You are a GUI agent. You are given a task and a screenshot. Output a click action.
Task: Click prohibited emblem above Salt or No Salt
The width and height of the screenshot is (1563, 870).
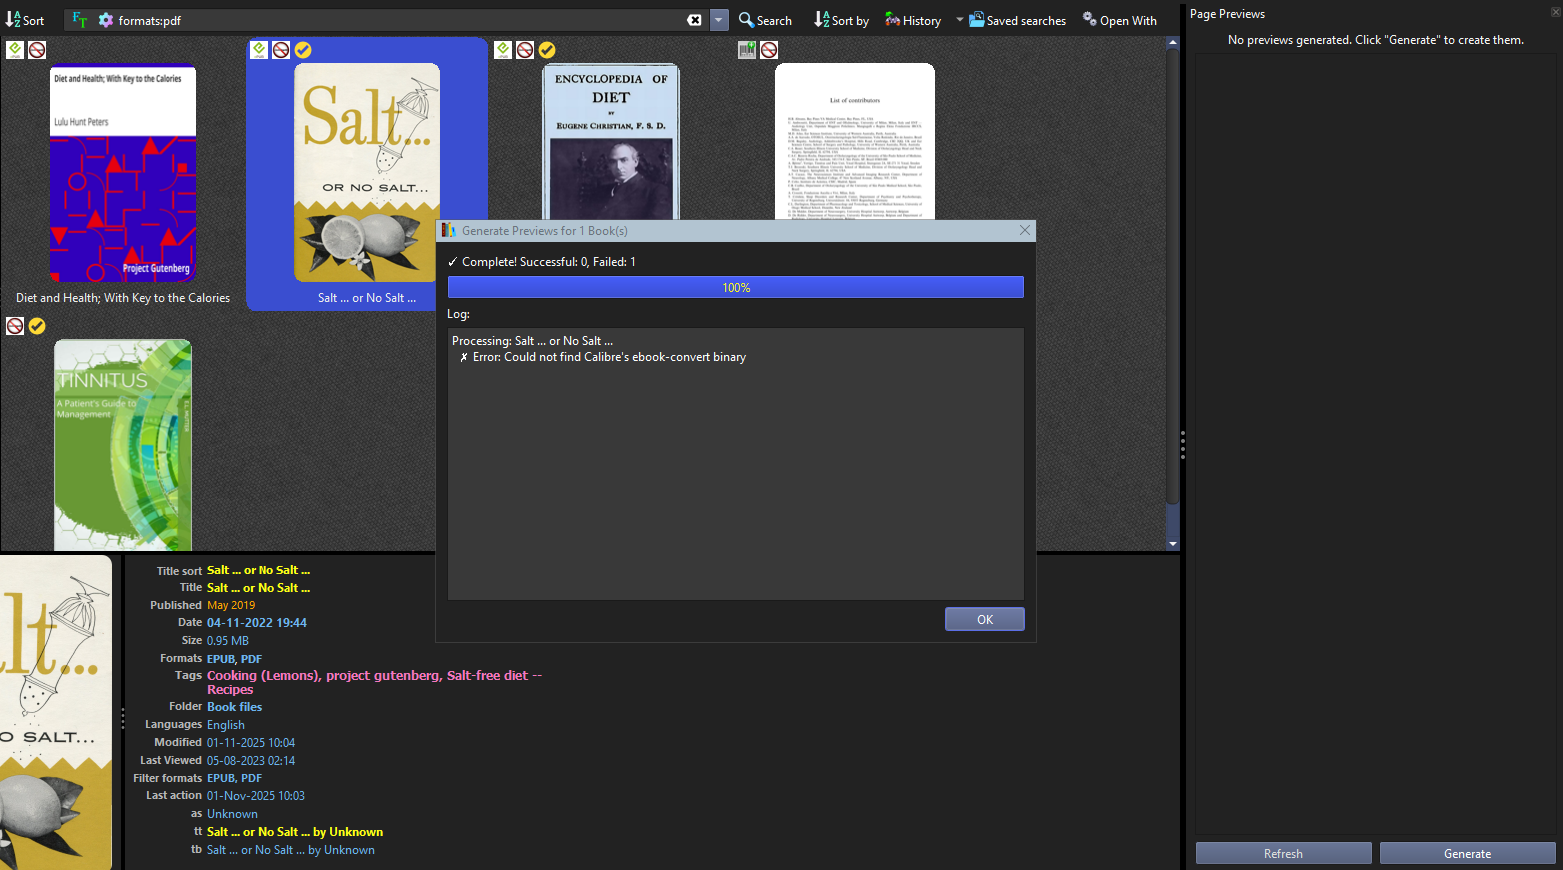[281, 50]
